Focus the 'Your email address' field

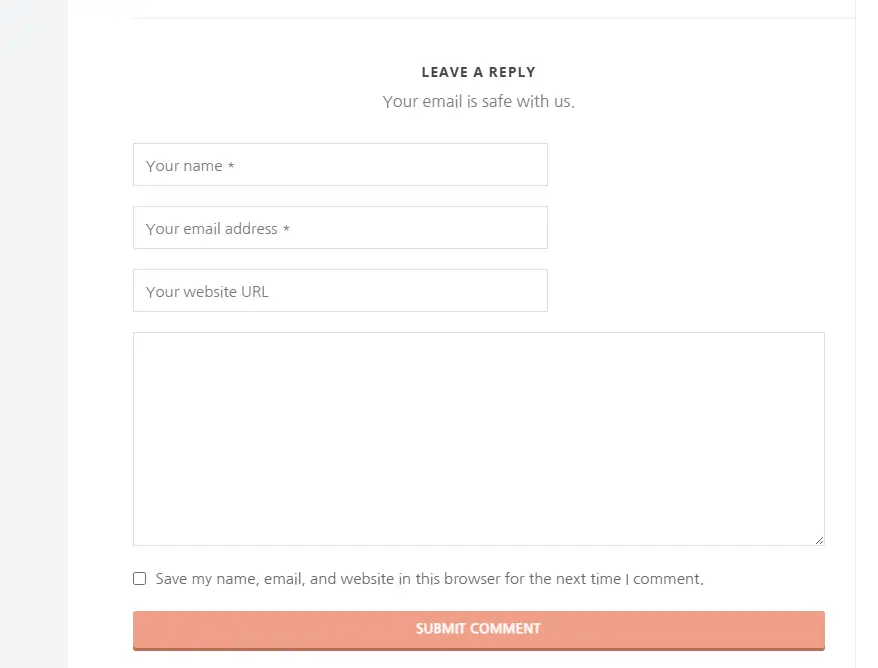pos(340,227)
